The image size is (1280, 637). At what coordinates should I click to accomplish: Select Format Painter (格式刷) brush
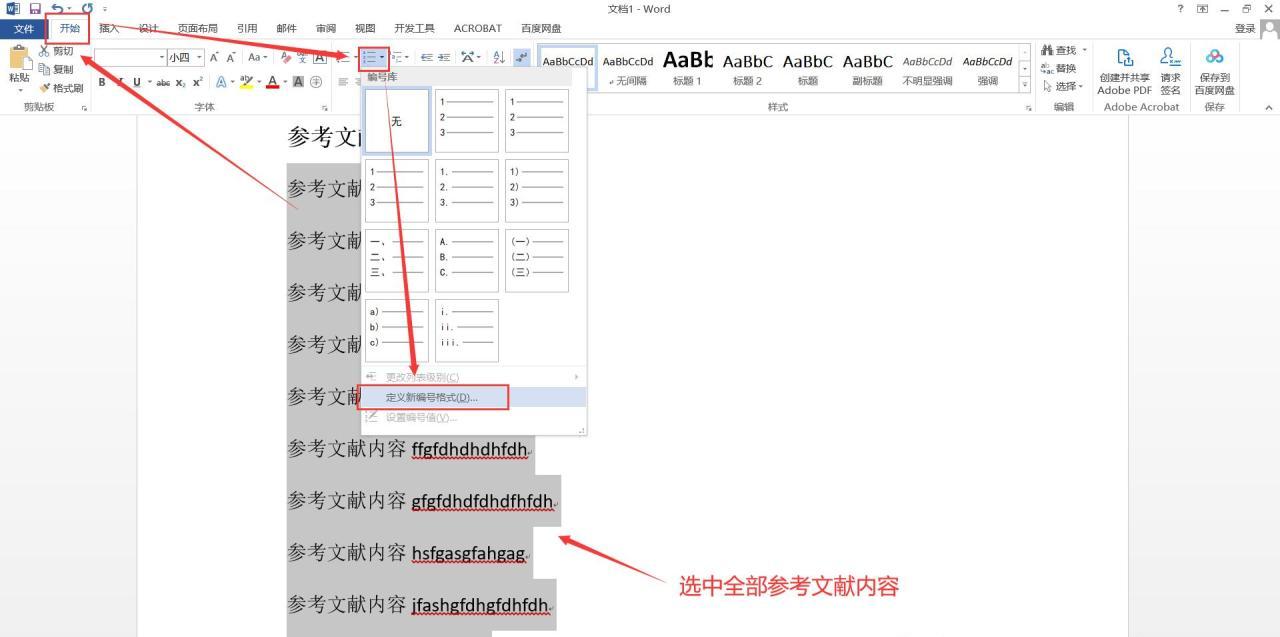tap(44, 88)
